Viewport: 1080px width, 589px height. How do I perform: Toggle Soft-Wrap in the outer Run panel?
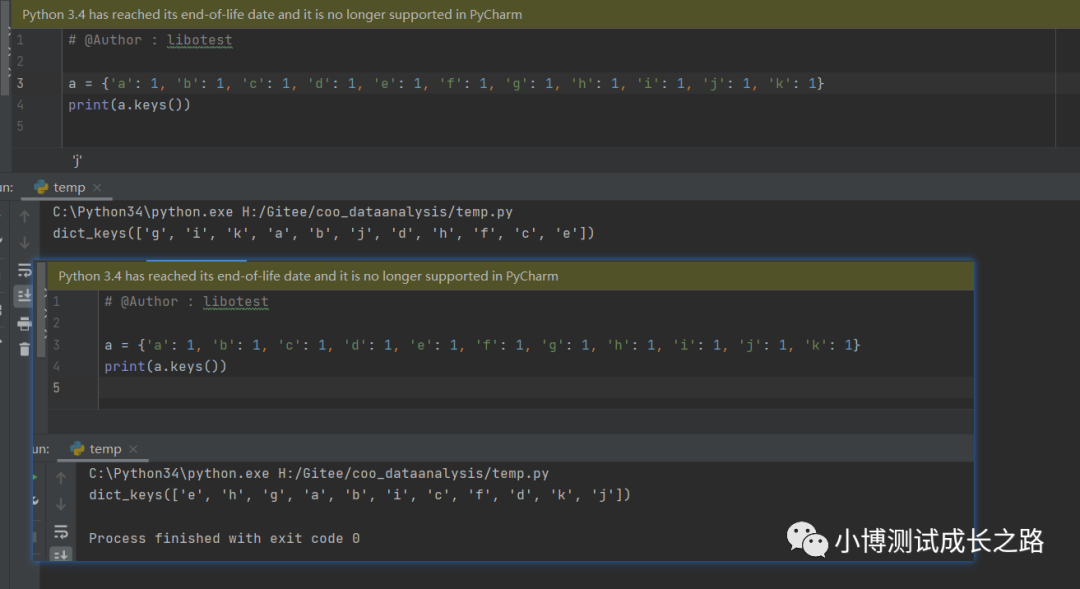pyautogui.click(x=25, y=269)
